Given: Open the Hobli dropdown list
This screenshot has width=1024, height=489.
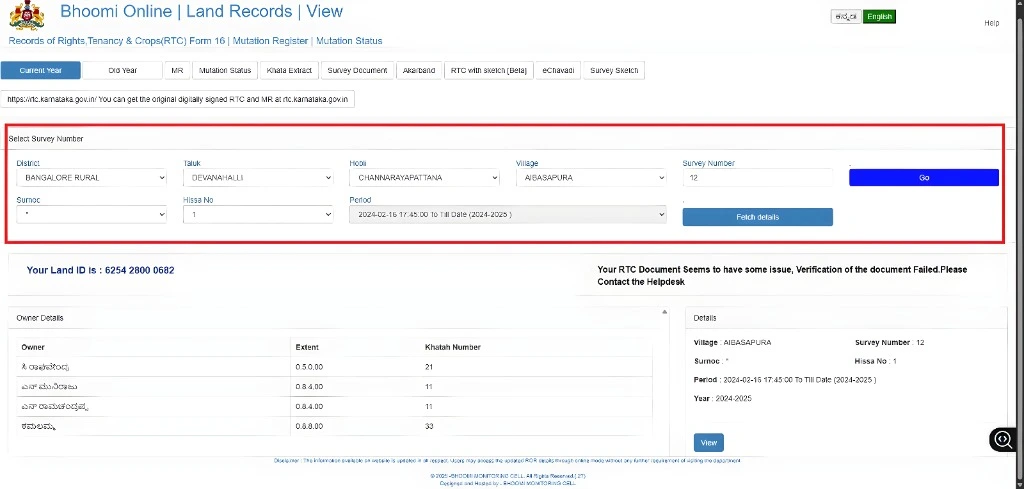Looking at the screenshot, I should pos(424,178).
